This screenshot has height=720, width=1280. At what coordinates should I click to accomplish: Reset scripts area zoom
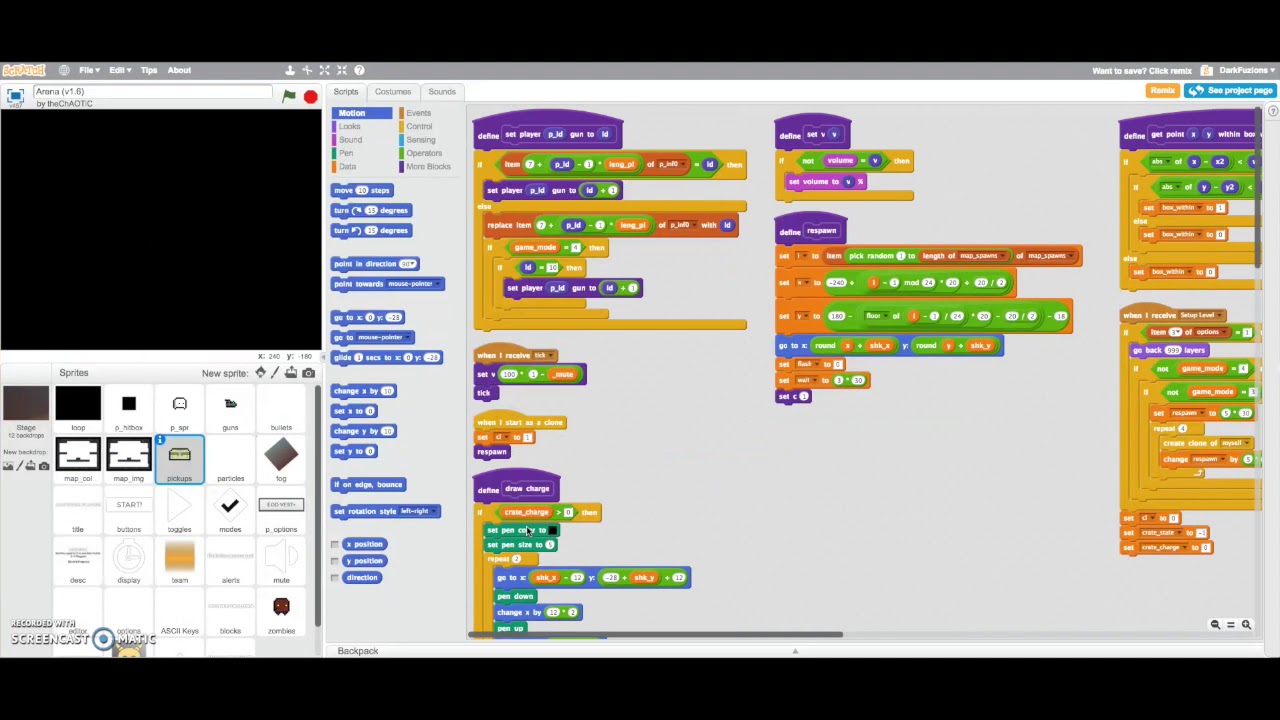pyautogui.click(x=1231, y=625)
